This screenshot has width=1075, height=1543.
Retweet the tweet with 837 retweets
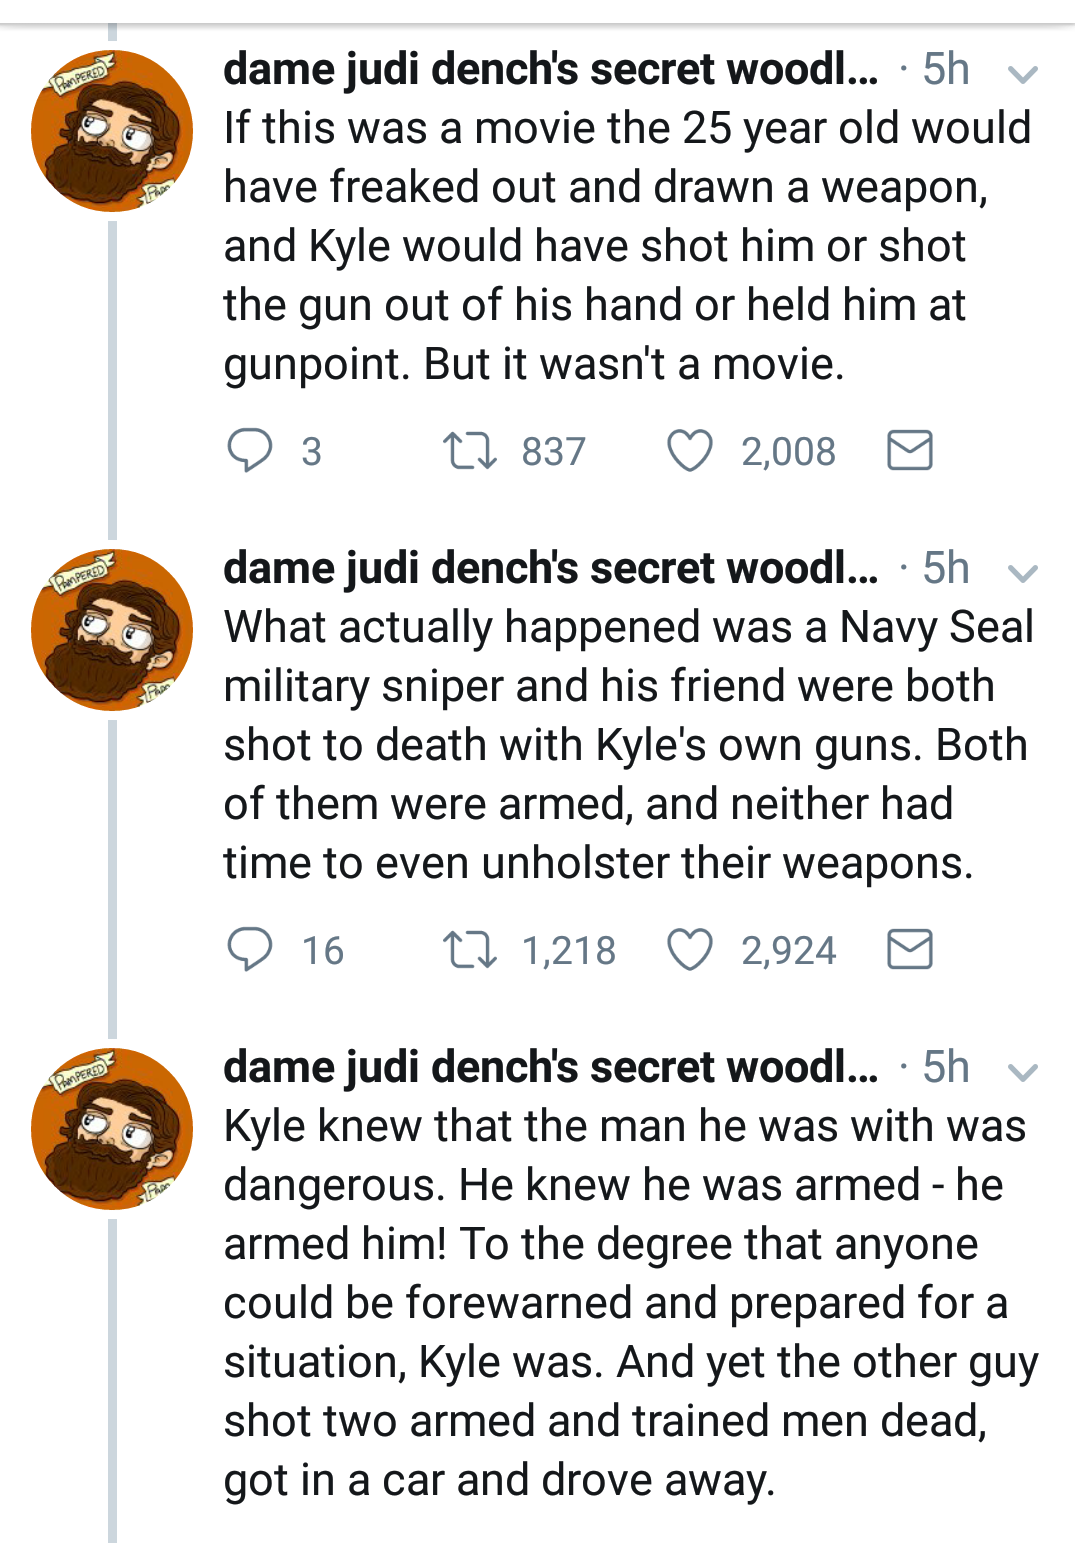pos(470,450)
